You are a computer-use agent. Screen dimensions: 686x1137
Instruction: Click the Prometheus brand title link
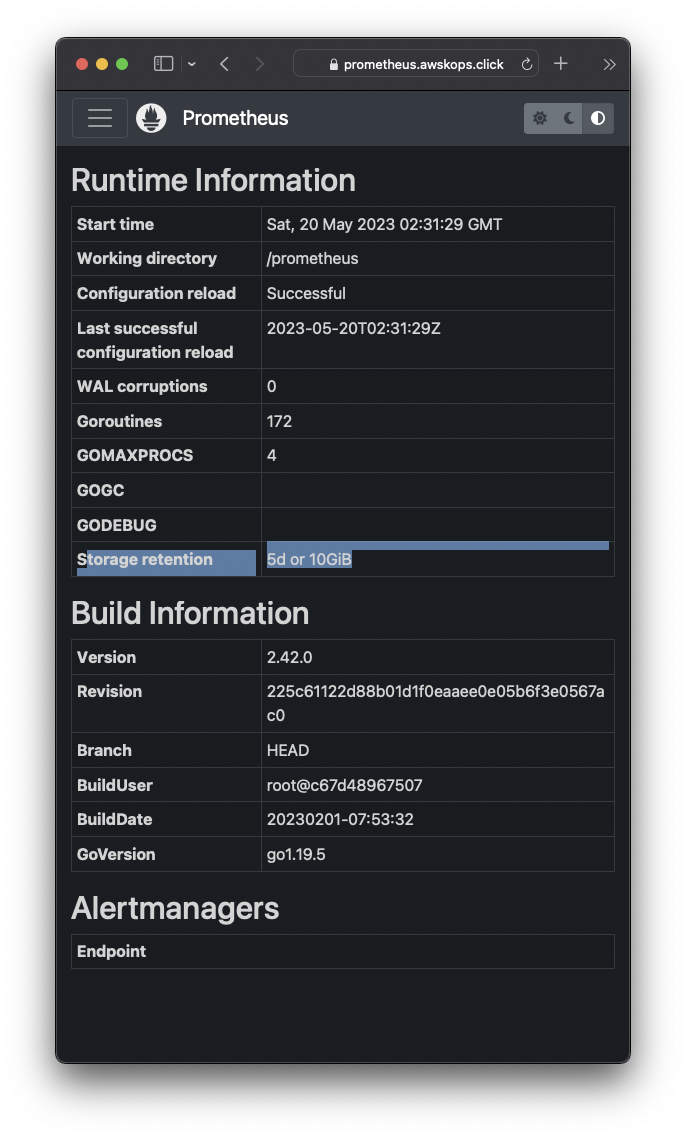coord(235,118)
